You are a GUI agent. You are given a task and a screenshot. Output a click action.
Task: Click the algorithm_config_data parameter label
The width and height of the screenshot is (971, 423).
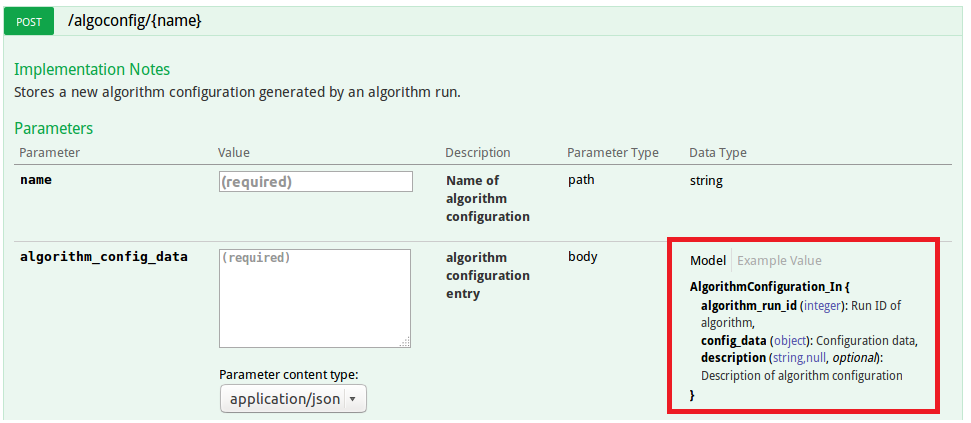[104, 257]
